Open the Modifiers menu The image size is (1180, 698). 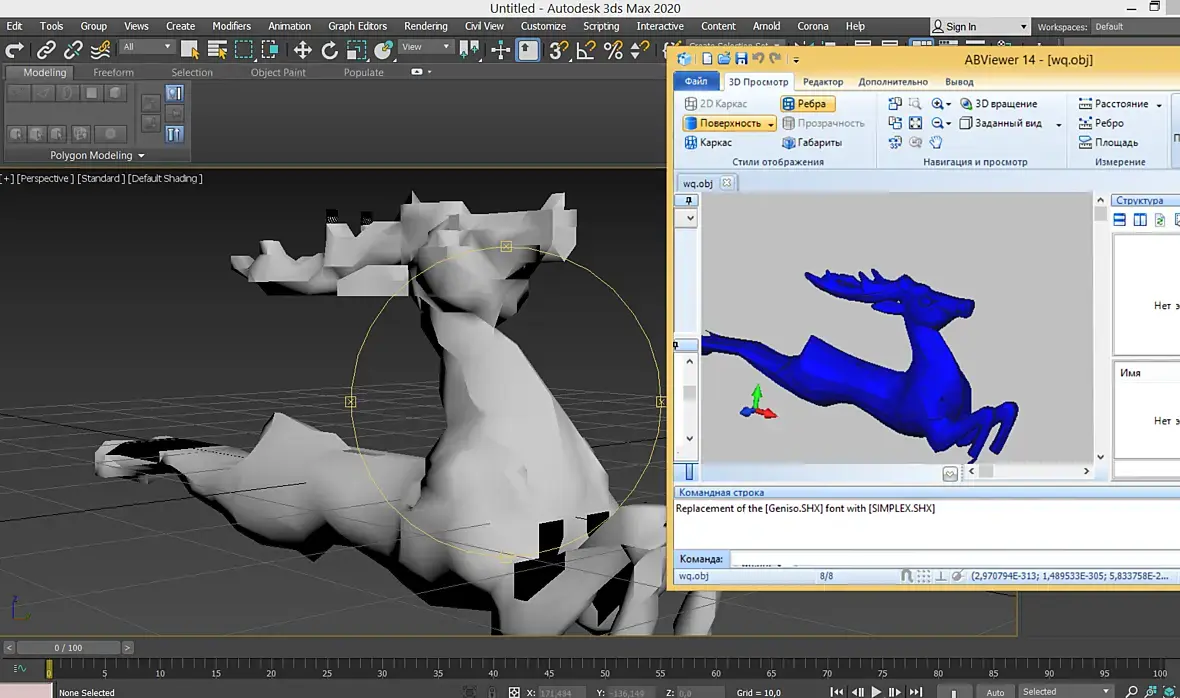(x=232, y=26)
